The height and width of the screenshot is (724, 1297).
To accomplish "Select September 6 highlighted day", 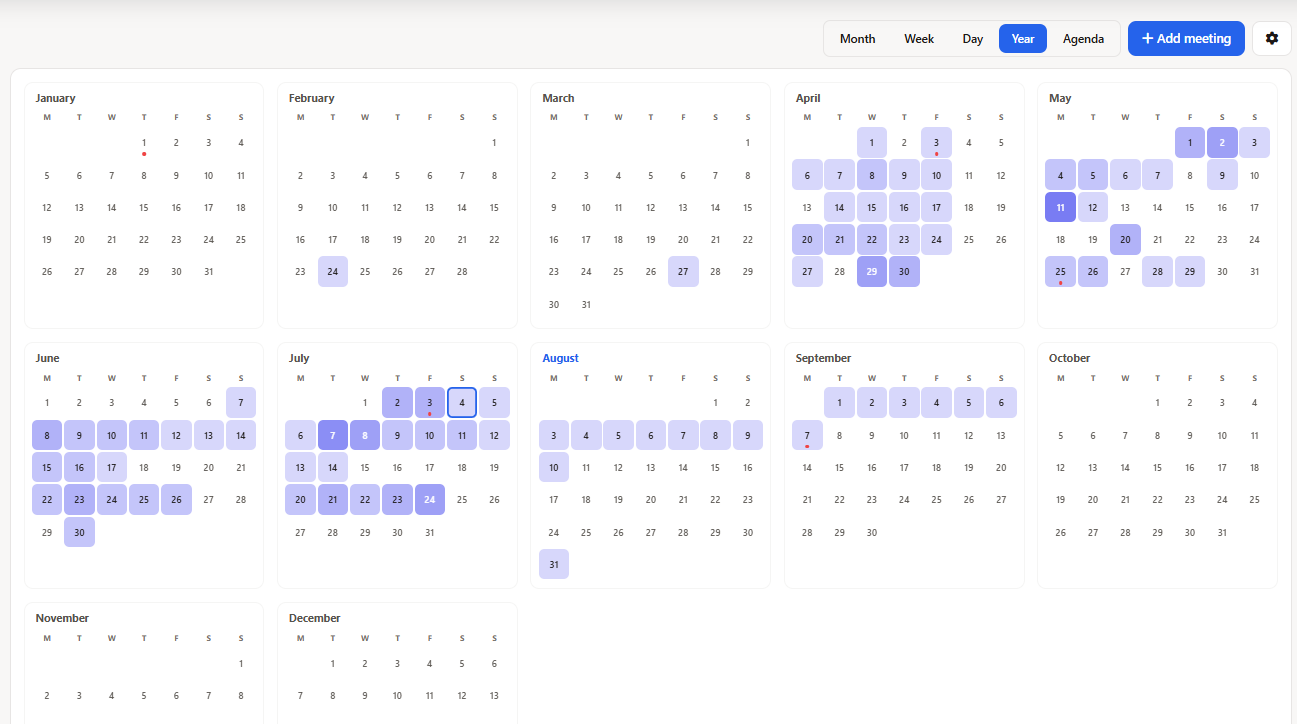I will click(1001, 403).
